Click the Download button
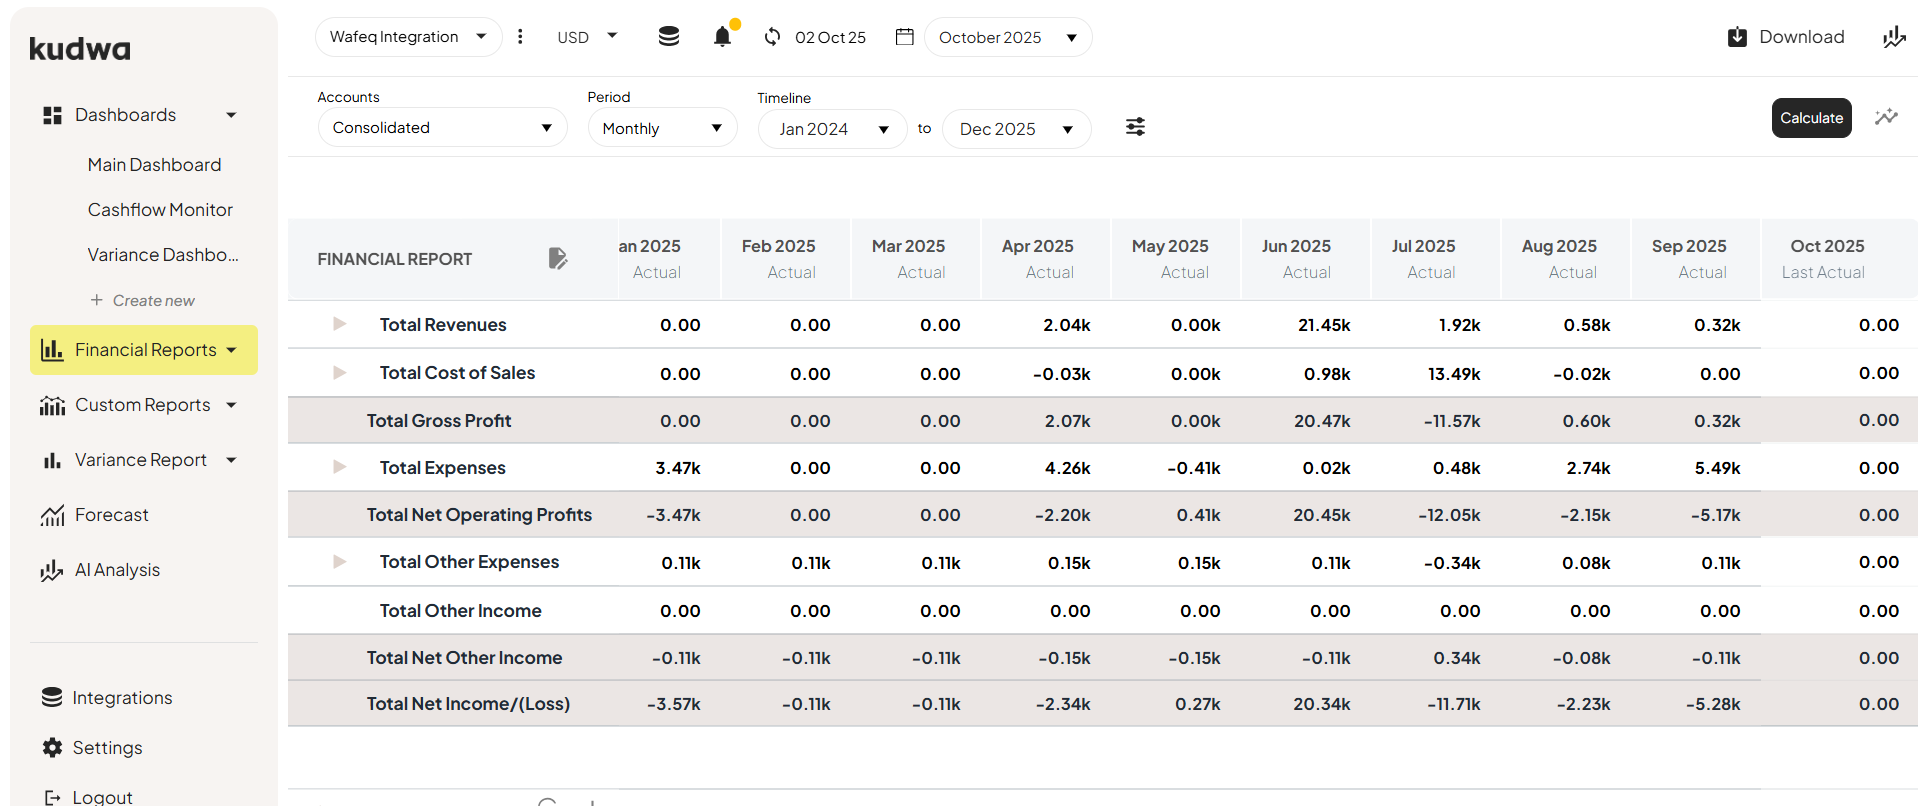 tap(1786, 37)
